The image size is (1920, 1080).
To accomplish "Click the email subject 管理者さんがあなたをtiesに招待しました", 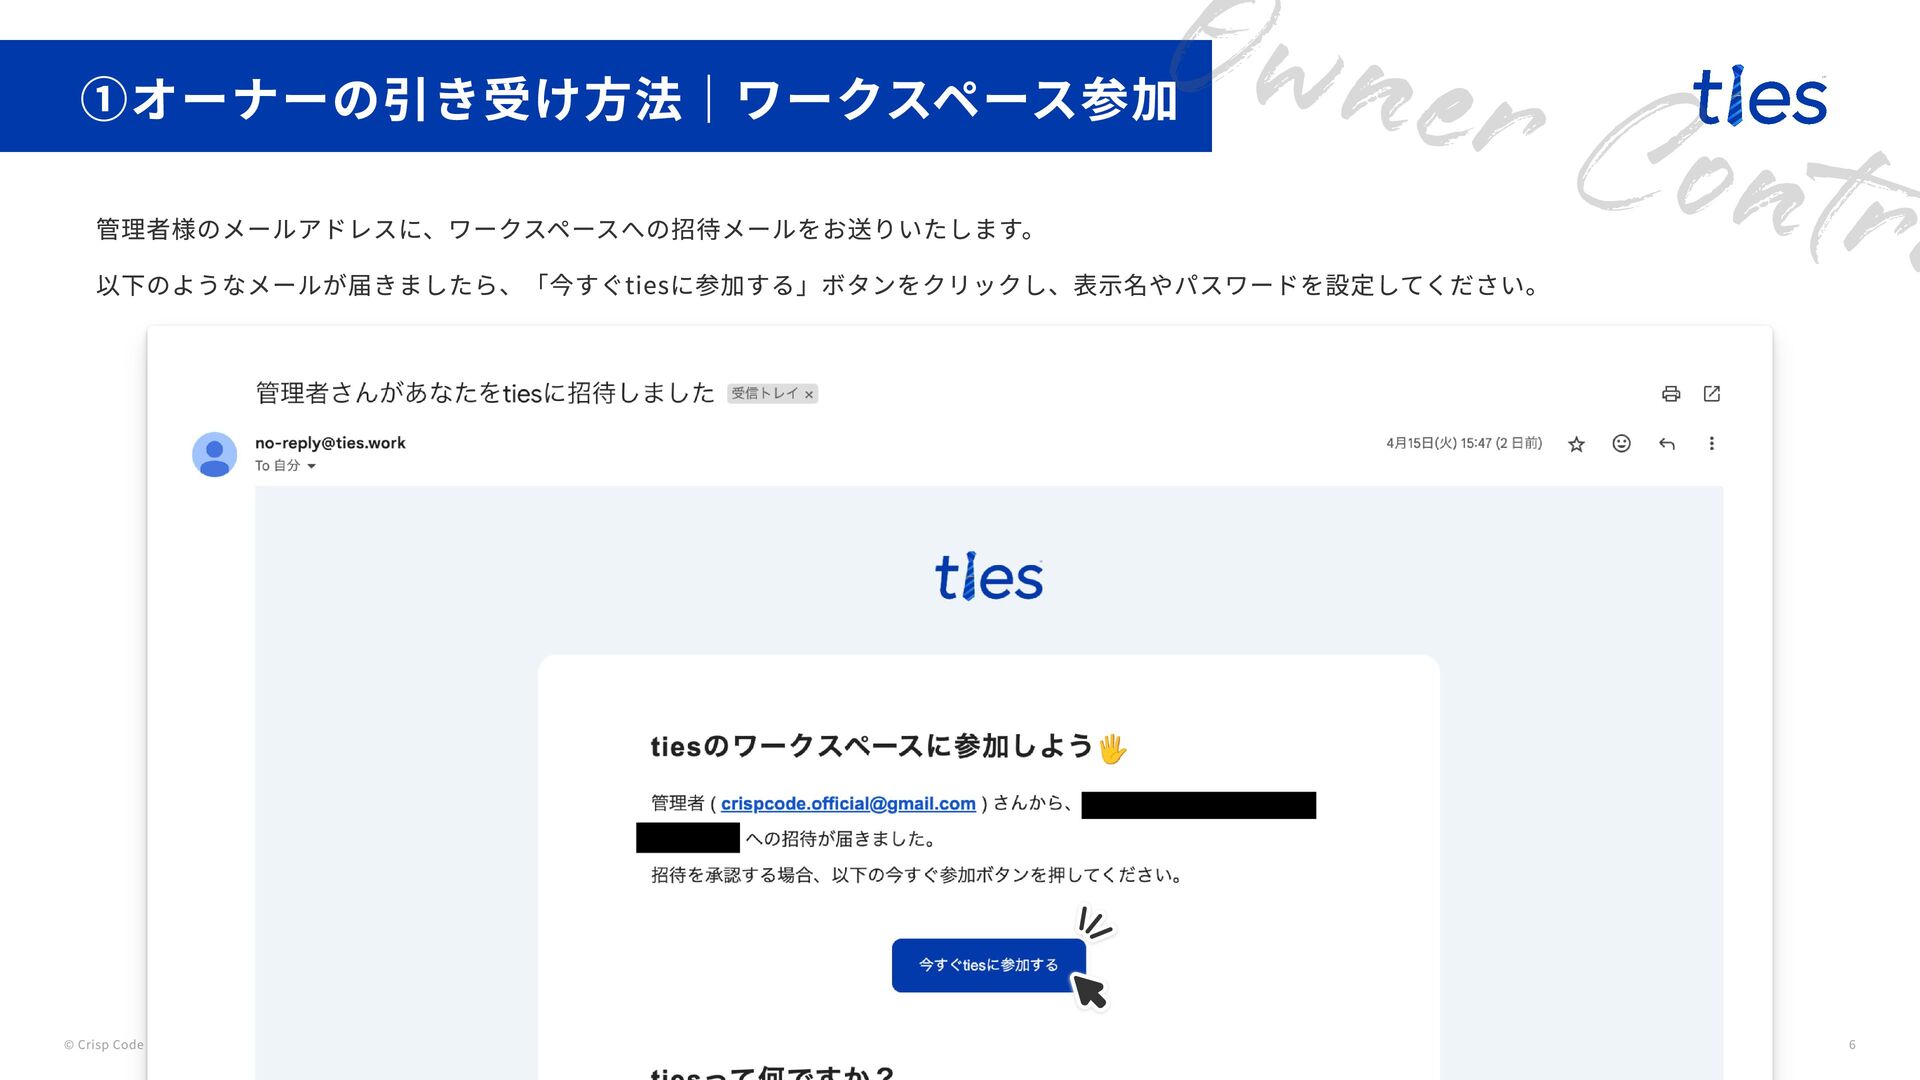I will click(485, 393).
